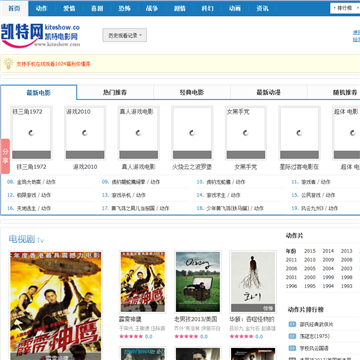Open the 真人游戏电影 poster thumbnail
This screenshot has height=360, width=360.
(139, 133)
